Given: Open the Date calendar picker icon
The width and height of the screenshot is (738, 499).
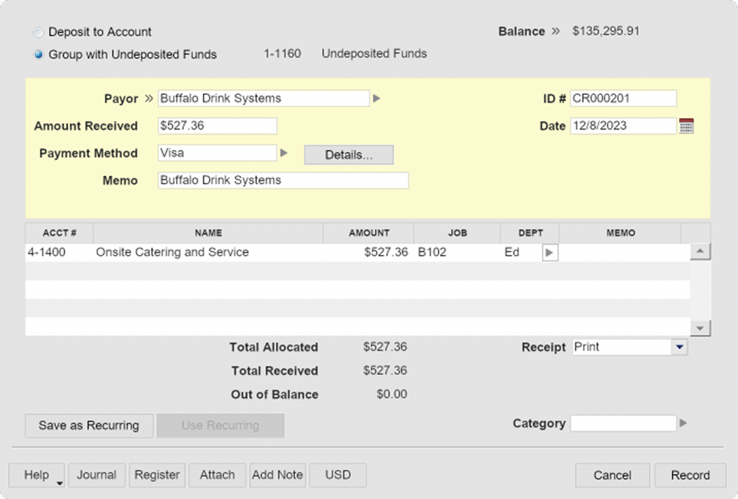Looking at the screenshot, I should 686,126.
